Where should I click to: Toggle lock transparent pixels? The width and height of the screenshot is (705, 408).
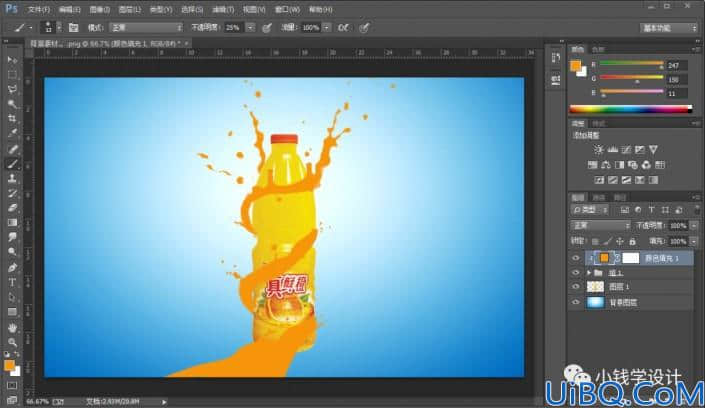pyautogui.click(x=595, y=242)
